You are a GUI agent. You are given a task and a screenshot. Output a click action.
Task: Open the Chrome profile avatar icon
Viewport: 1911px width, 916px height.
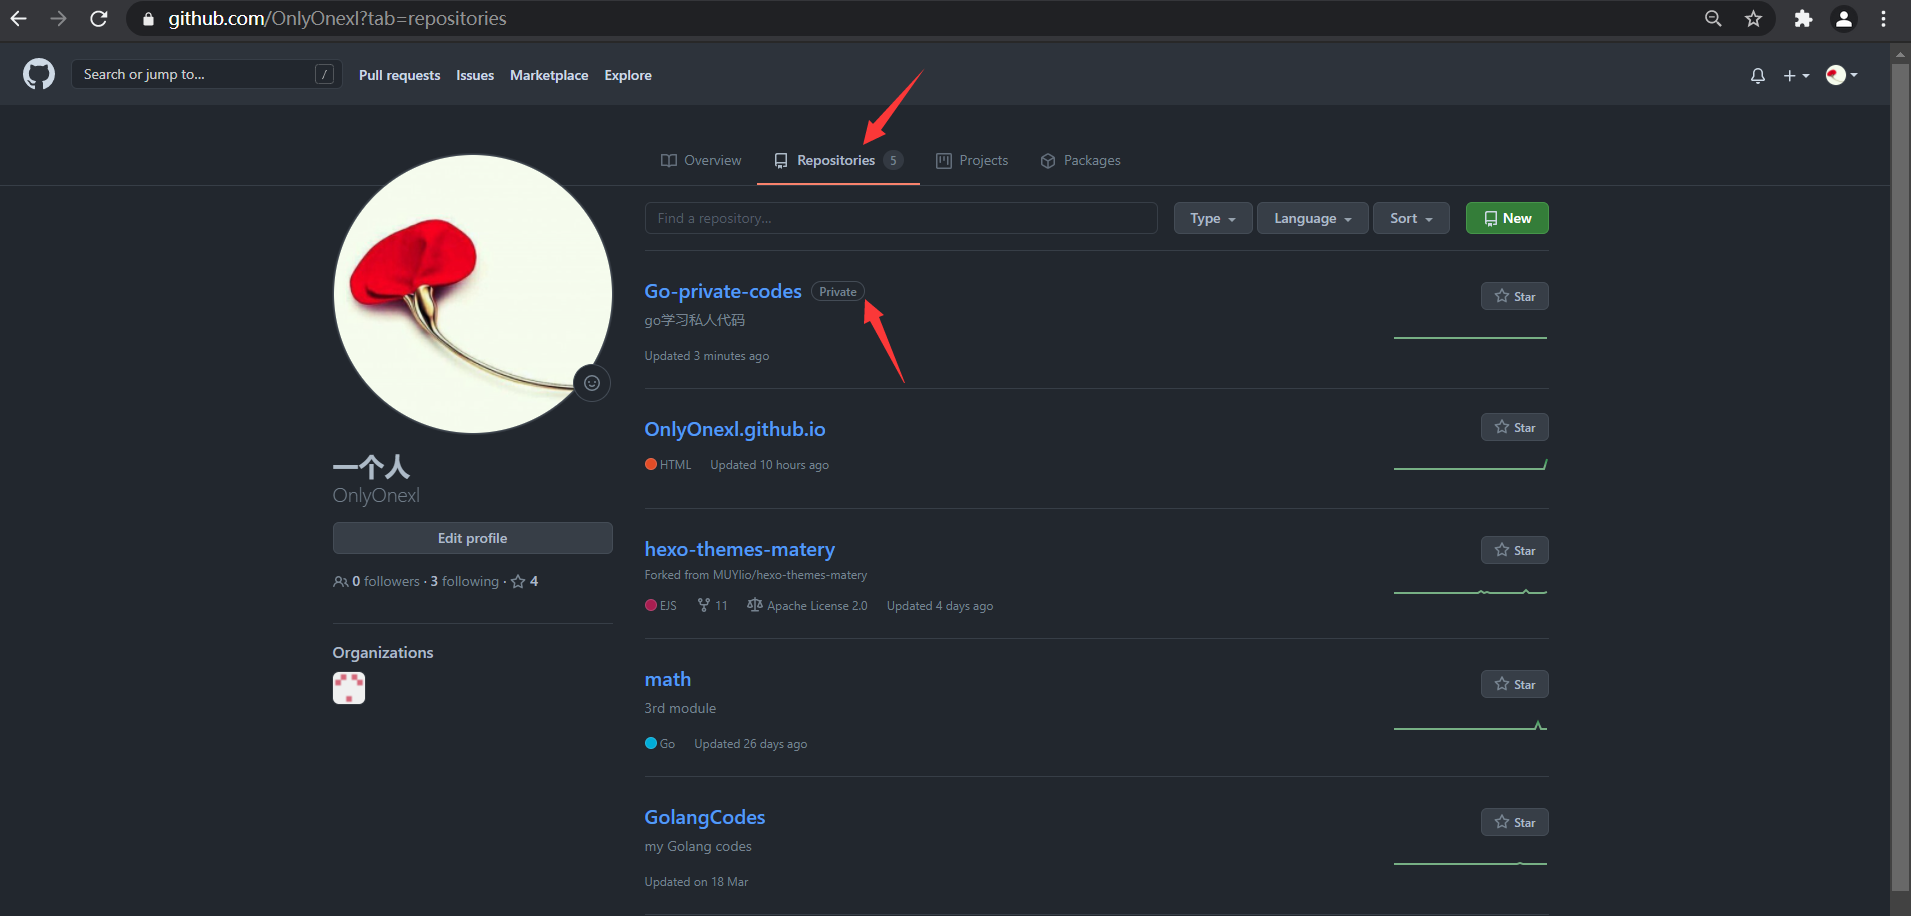[x=1843, y=18]
